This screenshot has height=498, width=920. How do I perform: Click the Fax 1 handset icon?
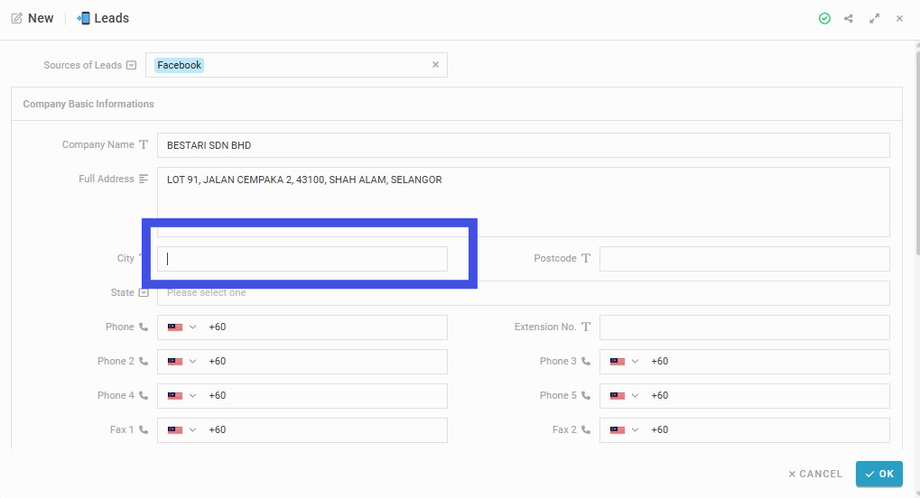pyautogui.click(x=144, y=430)
